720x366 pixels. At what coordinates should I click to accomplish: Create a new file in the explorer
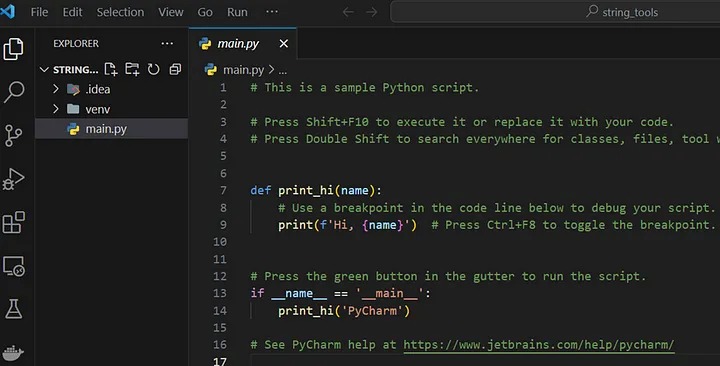click(x=111, y=69)
